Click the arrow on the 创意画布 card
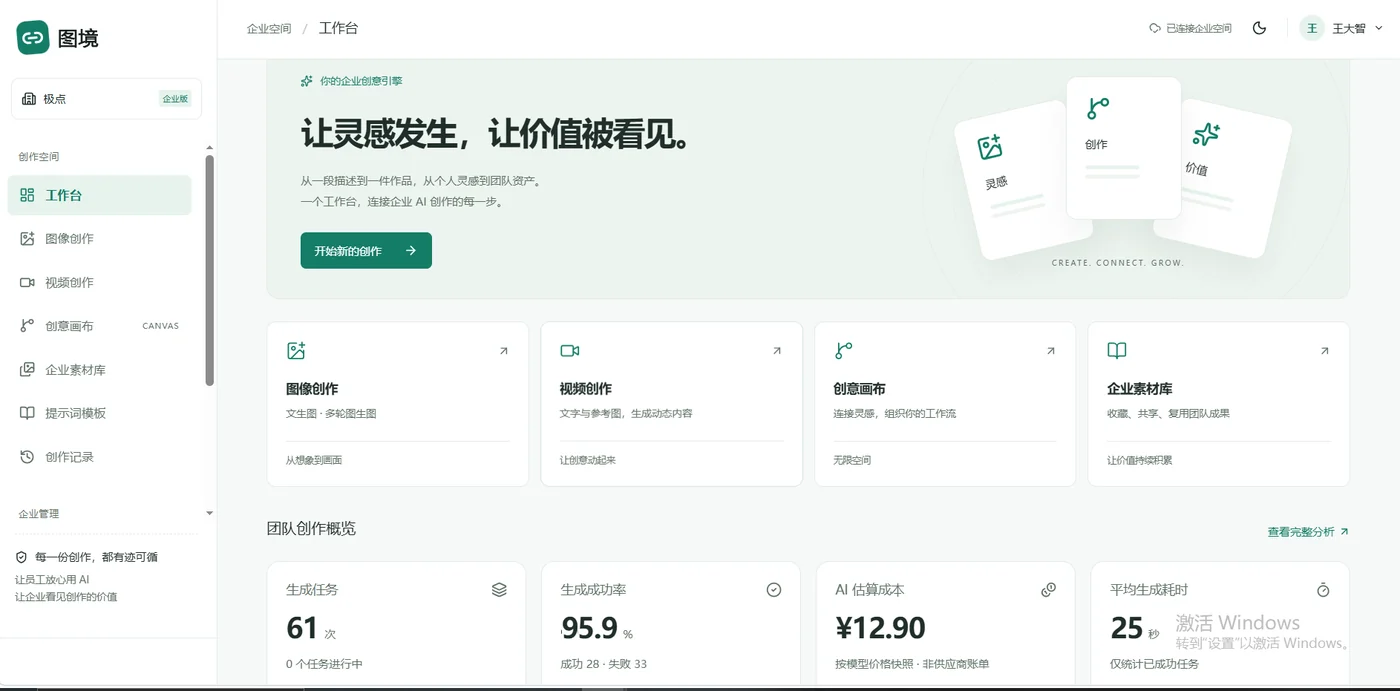The width and height of the screenshot is (1400, 691). (x=1051, y=351)
